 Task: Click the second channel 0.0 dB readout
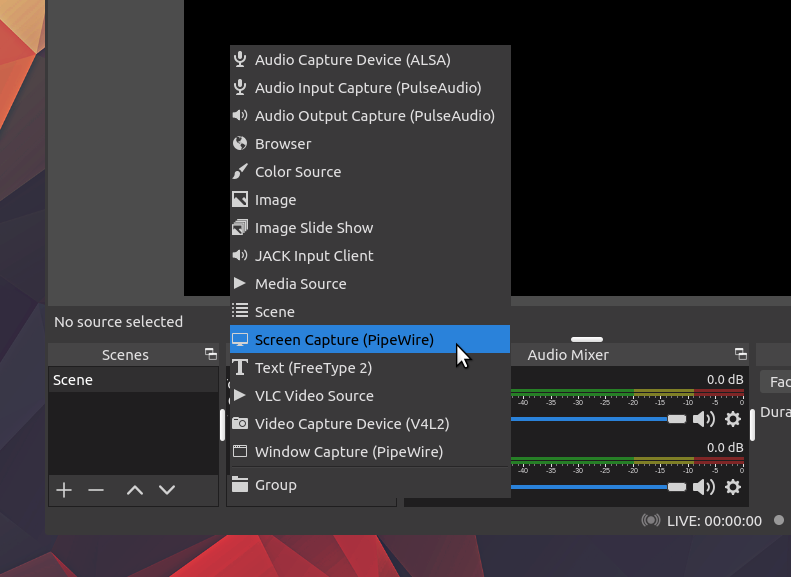[725, 447]
